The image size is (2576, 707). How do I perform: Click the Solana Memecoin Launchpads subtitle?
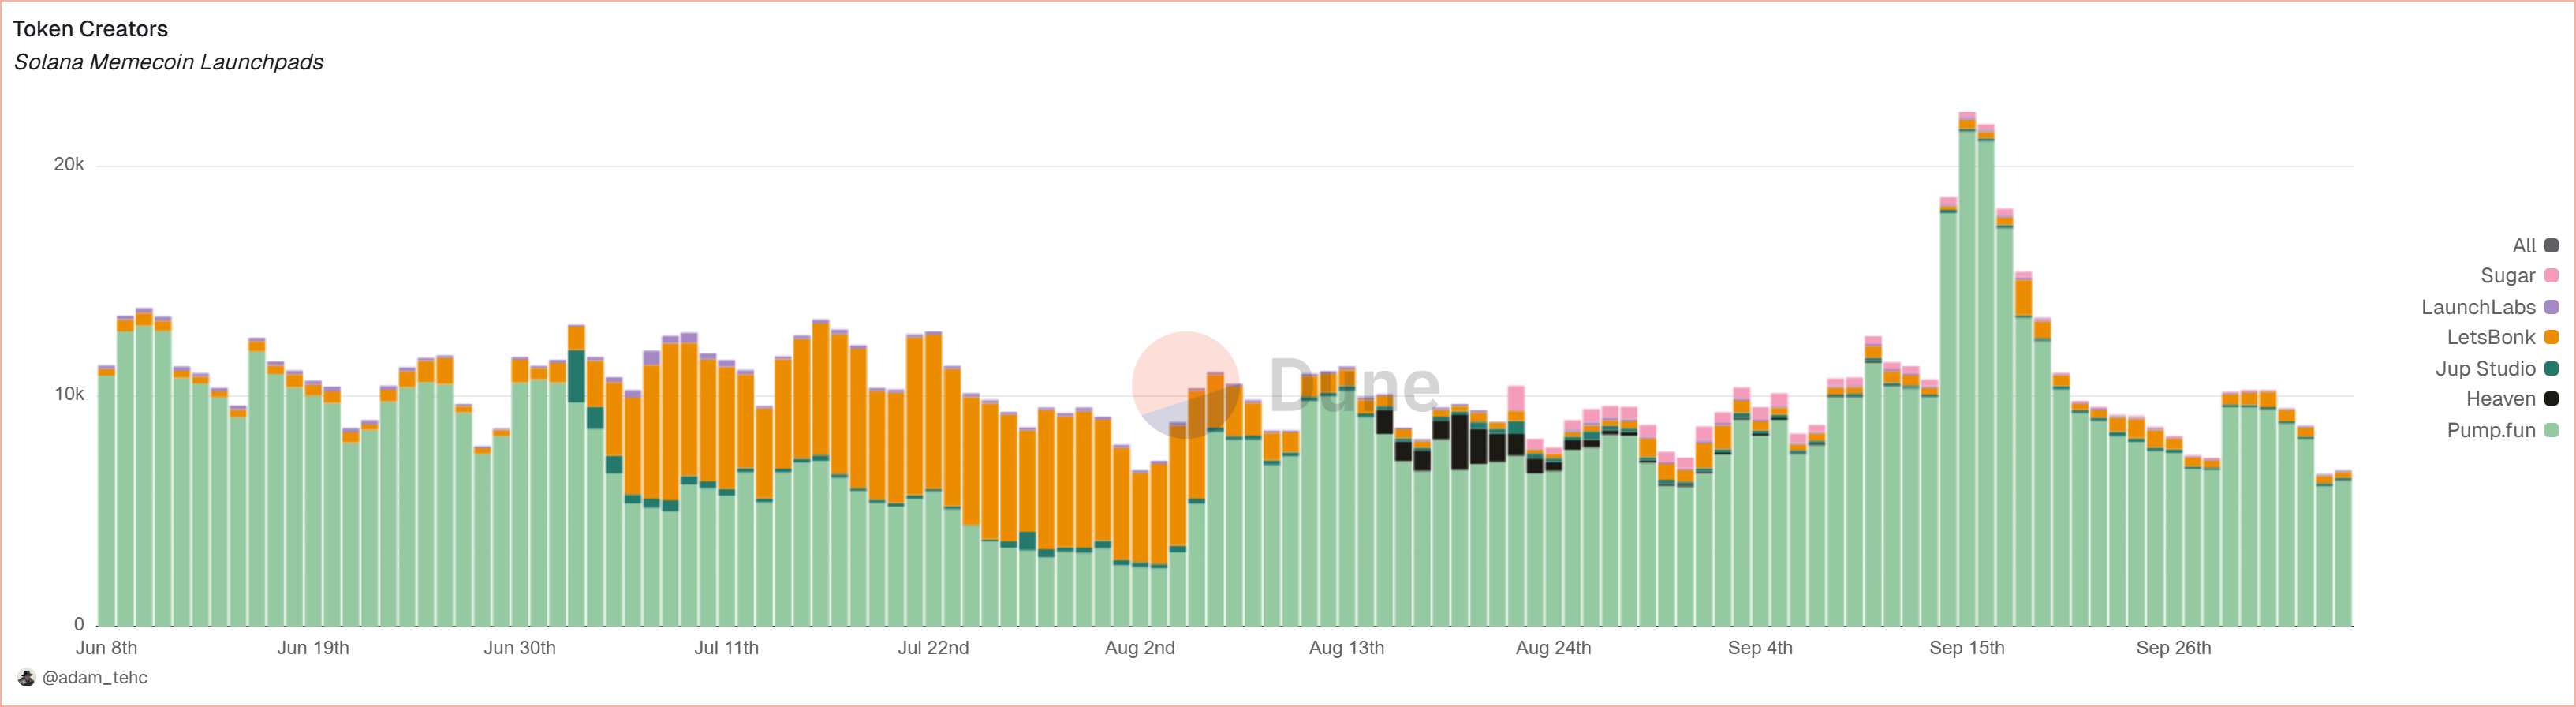point(168,62)
